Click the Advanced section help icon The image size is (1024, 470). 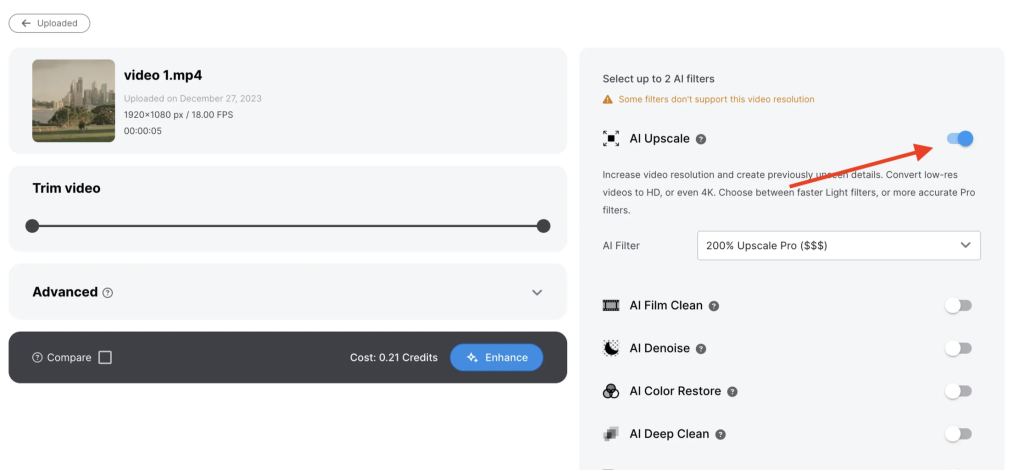(x=108, y=293)
